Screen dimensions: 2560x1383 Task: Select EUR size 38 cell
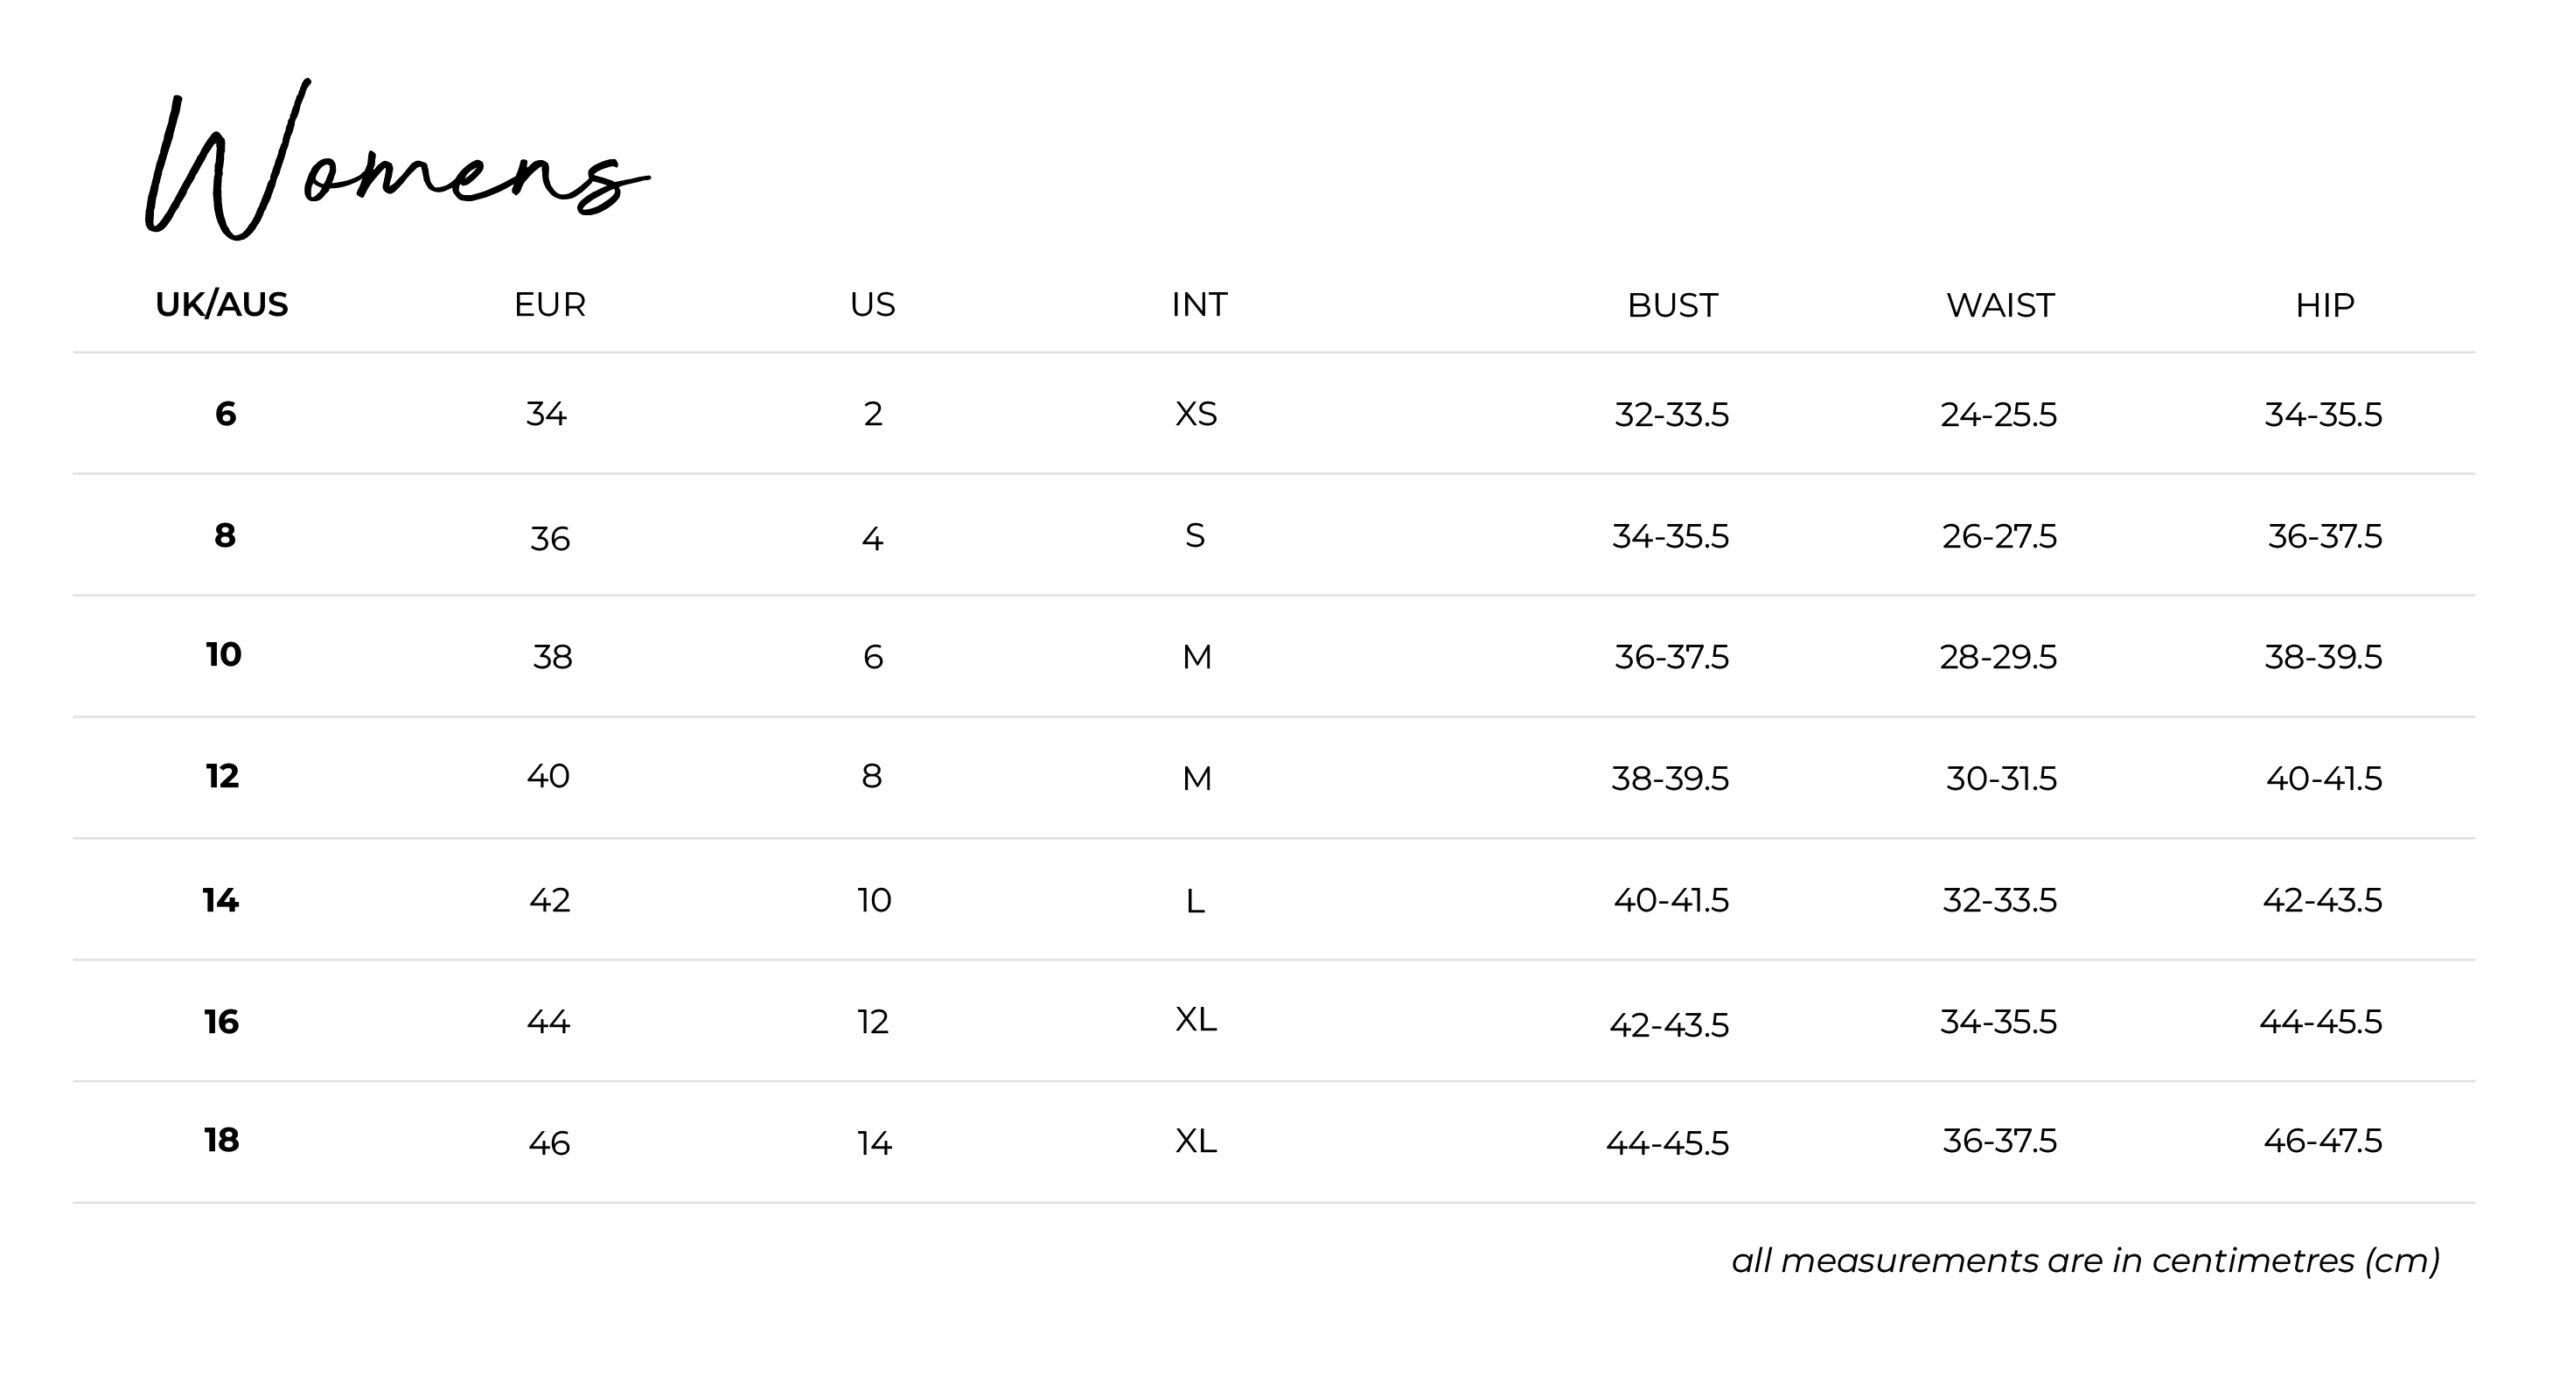552,657
